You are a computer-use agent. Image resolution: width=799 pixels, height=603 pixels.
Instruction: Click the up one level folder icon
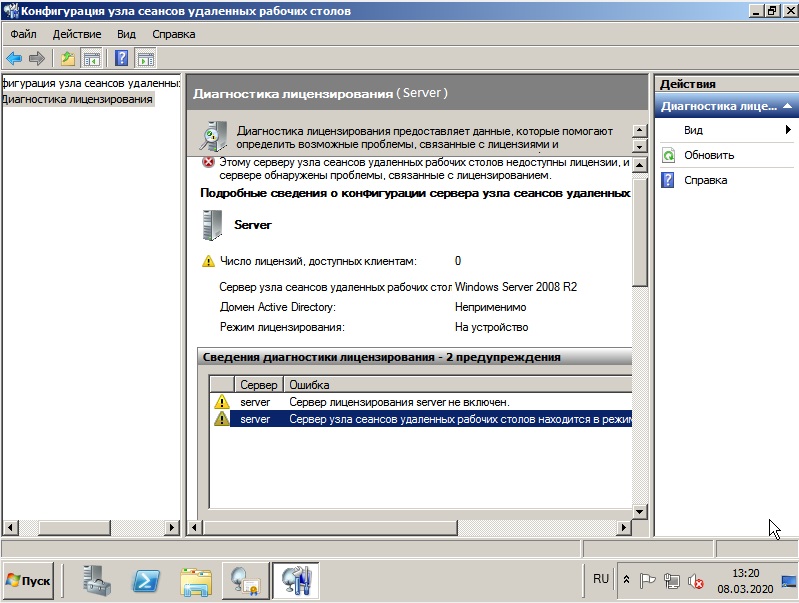(67, 59)
